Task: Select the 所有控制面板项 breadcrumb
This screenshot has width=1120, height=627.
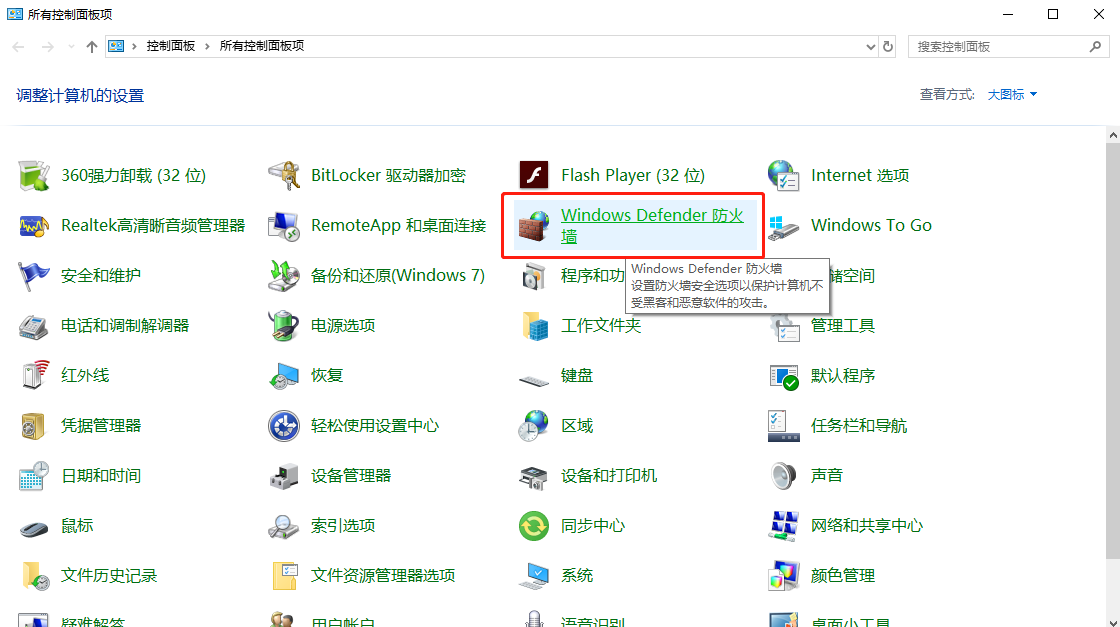Action: 261,46
